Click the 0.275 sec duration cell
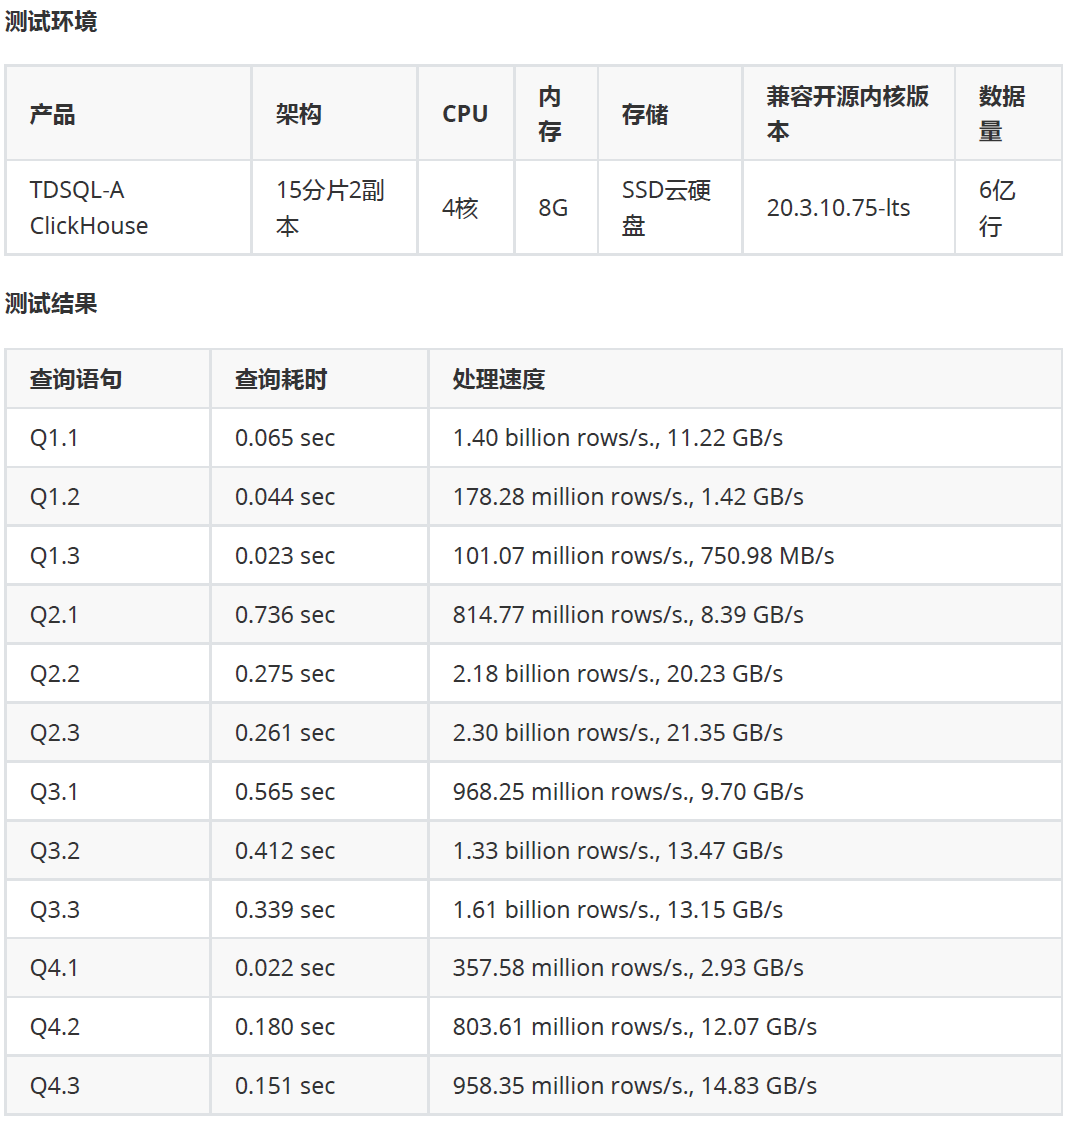Screen dimensions: 1074x1126 (319, 674)
